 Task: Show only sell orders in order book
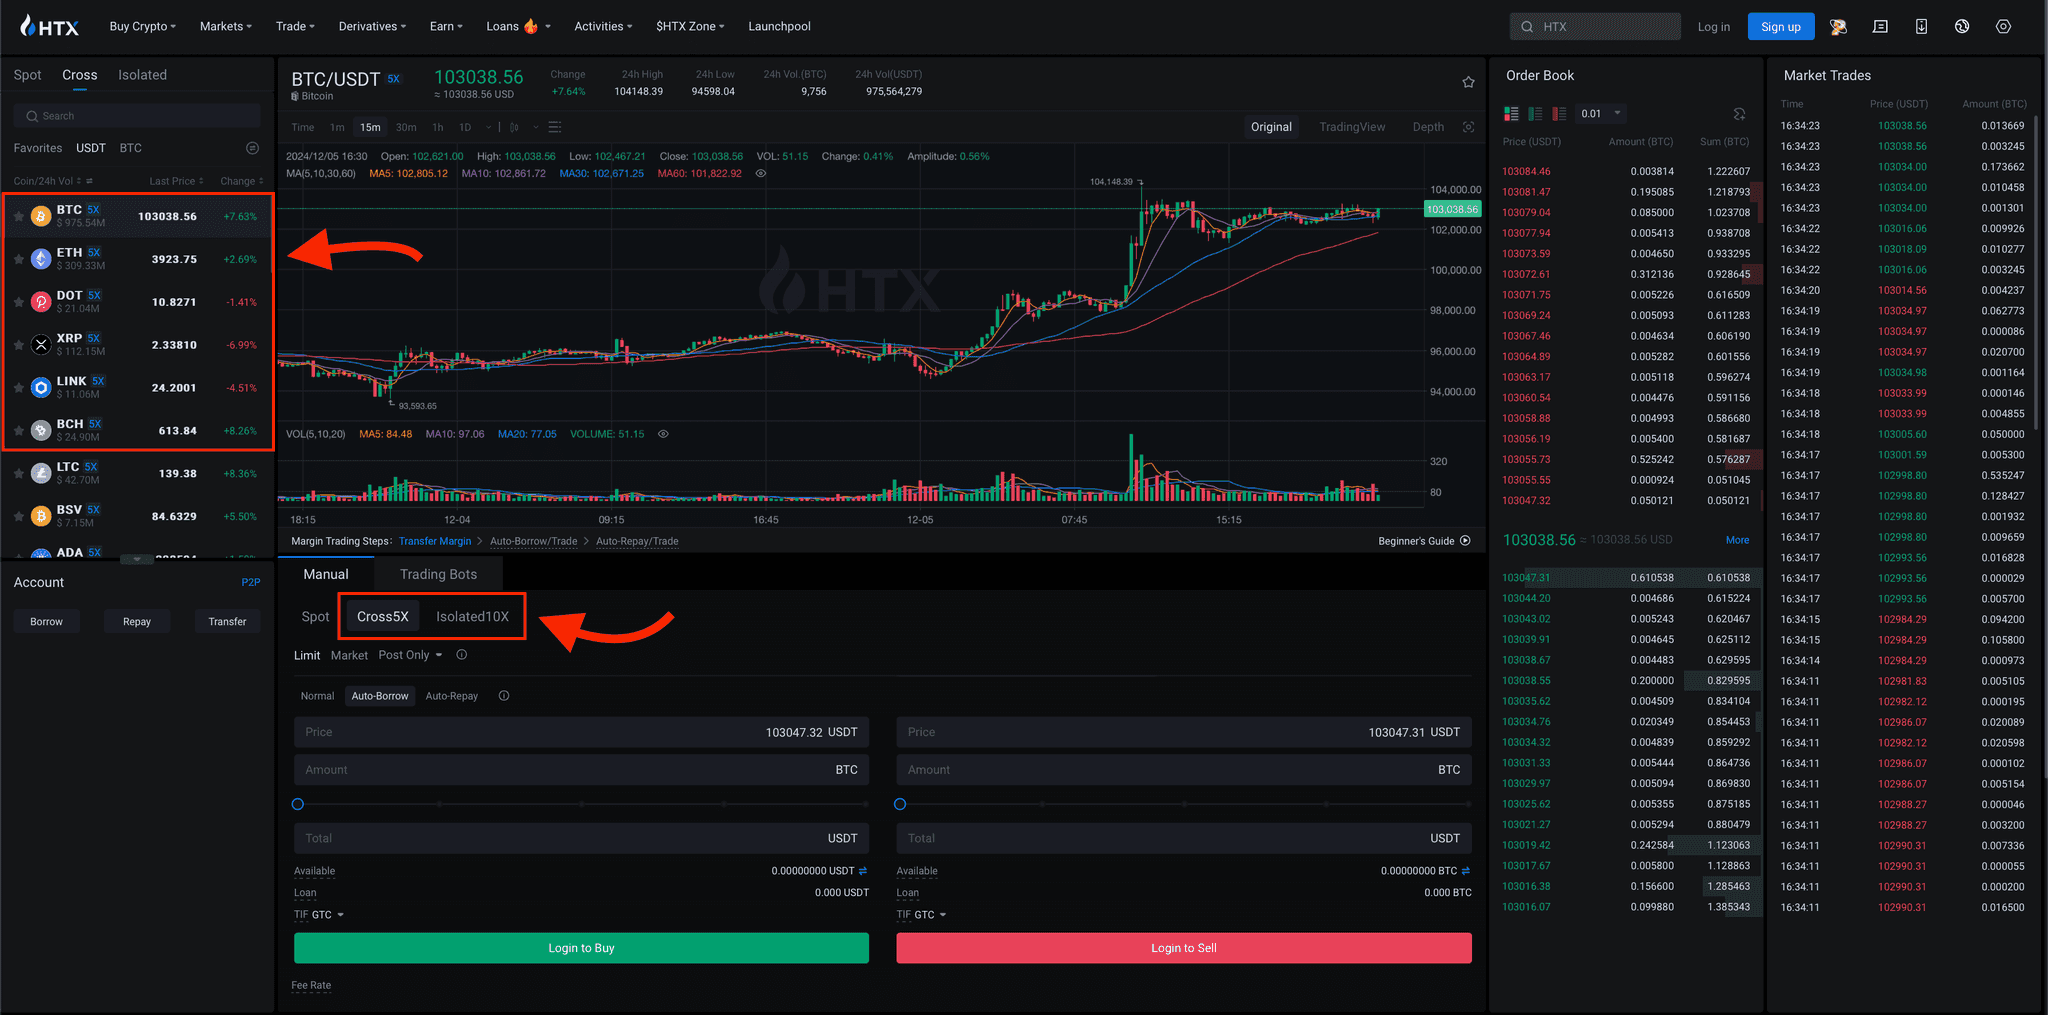click(1559, 114)
